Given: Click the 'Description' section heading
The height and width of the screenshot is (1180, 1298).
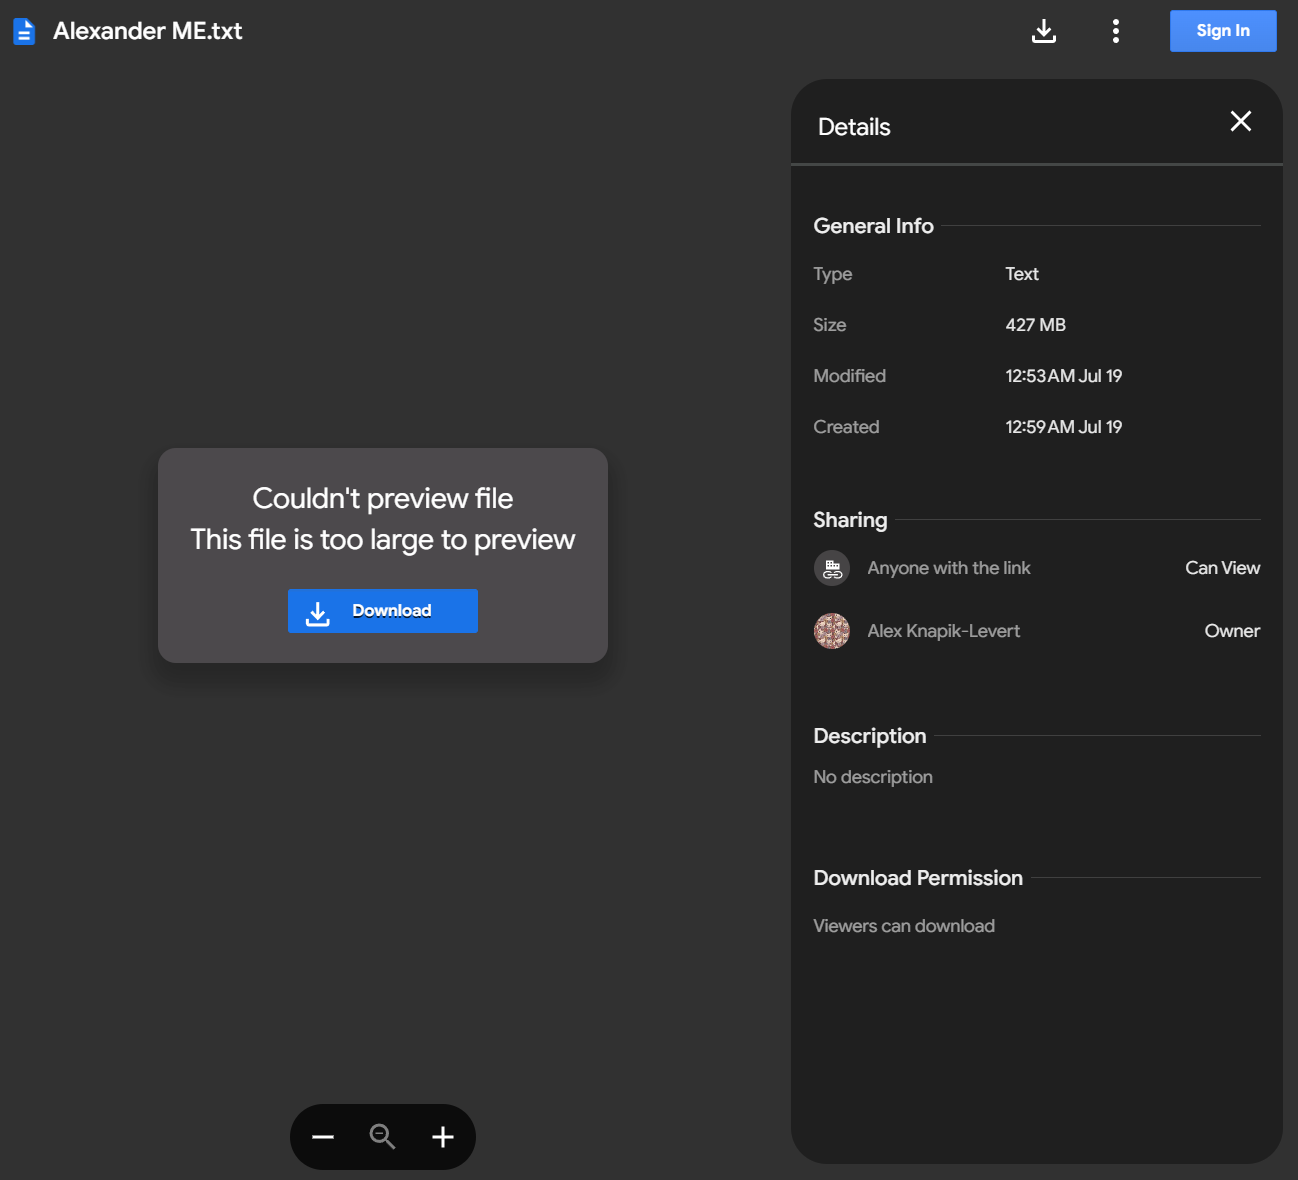Looking at the screenshot, I should click(x=870, y=736).
